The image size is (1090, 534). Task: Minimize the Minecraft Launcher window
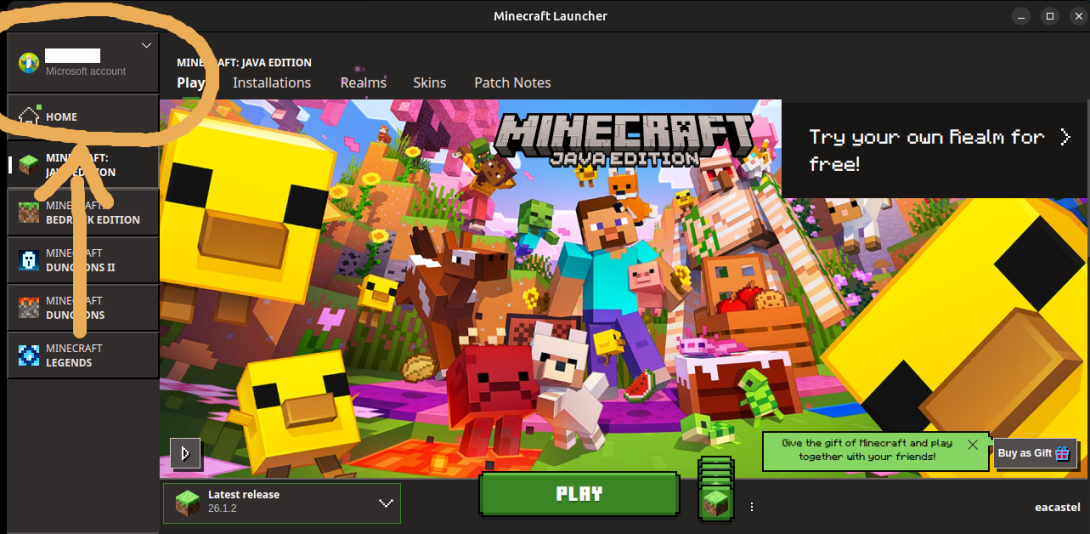coord(1022,16)
